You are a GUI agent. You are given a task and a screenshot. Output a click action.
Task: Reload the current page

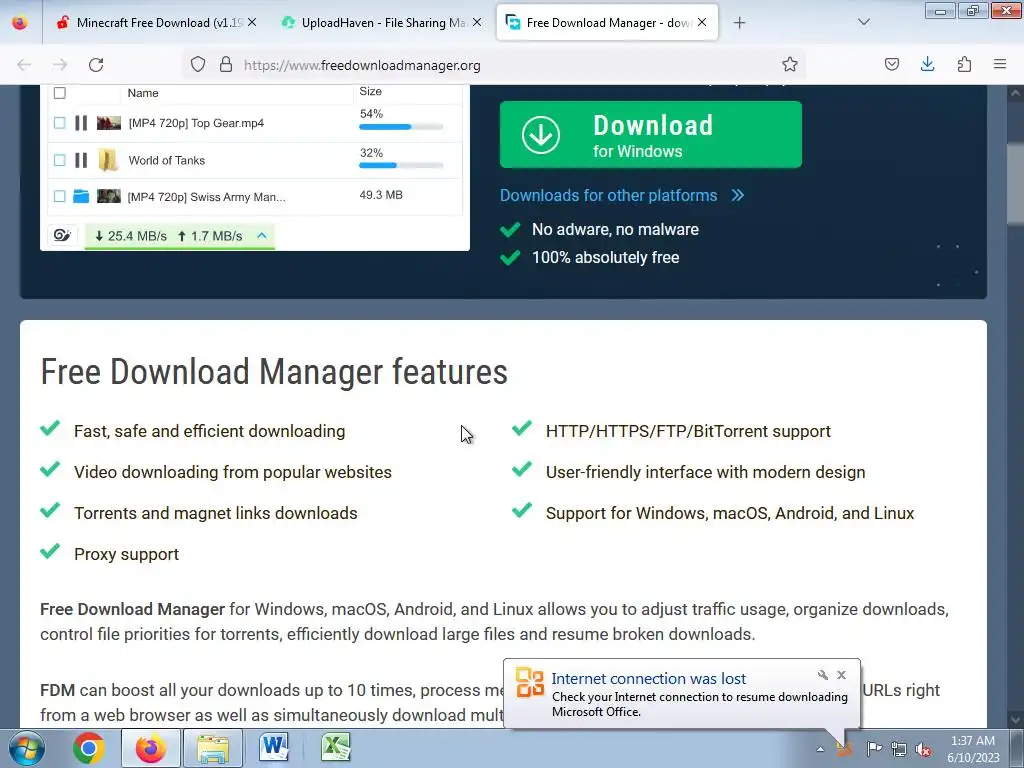[x=96, y=65]
